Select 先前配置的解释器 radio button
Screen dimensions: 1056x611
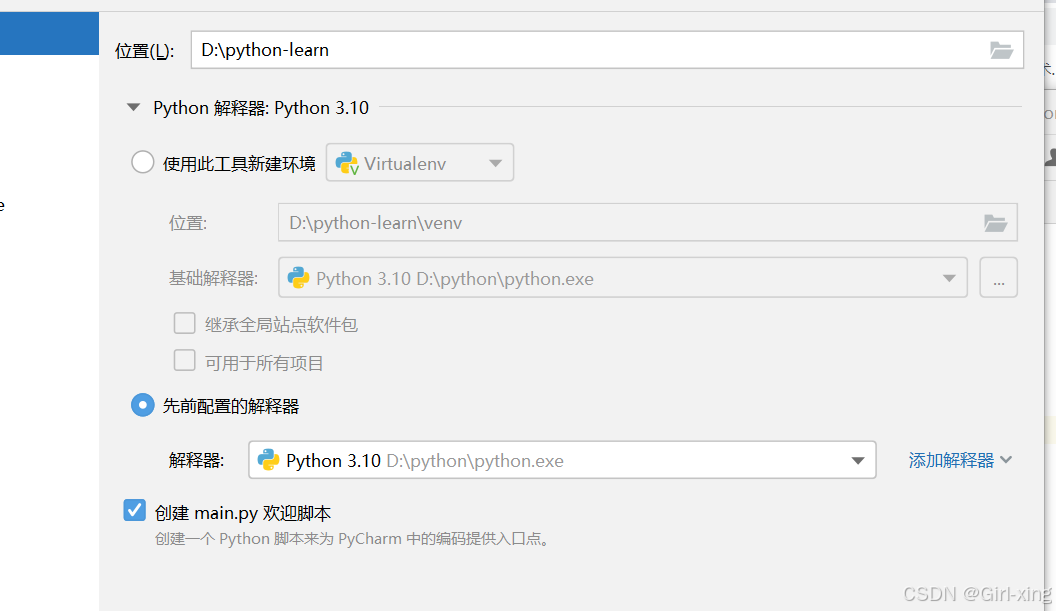point(142,405)
